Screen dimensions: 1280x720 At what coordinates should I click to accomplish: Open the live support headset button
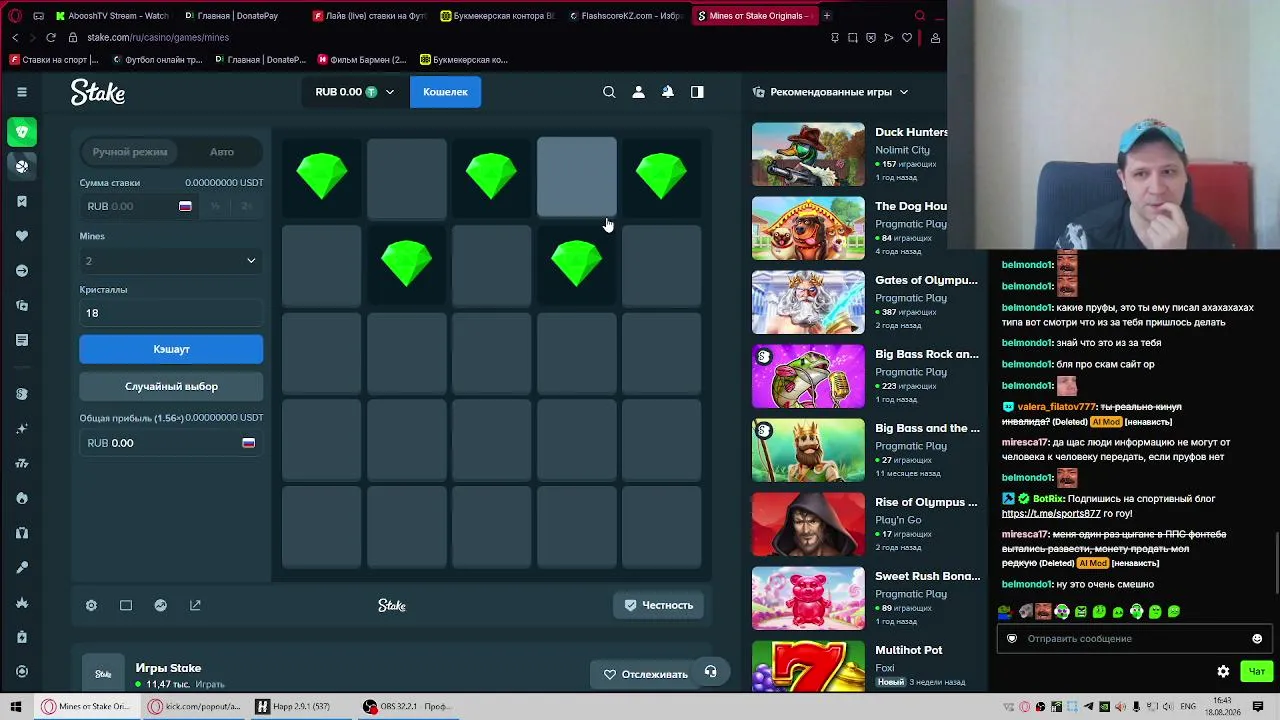point(710,672)
